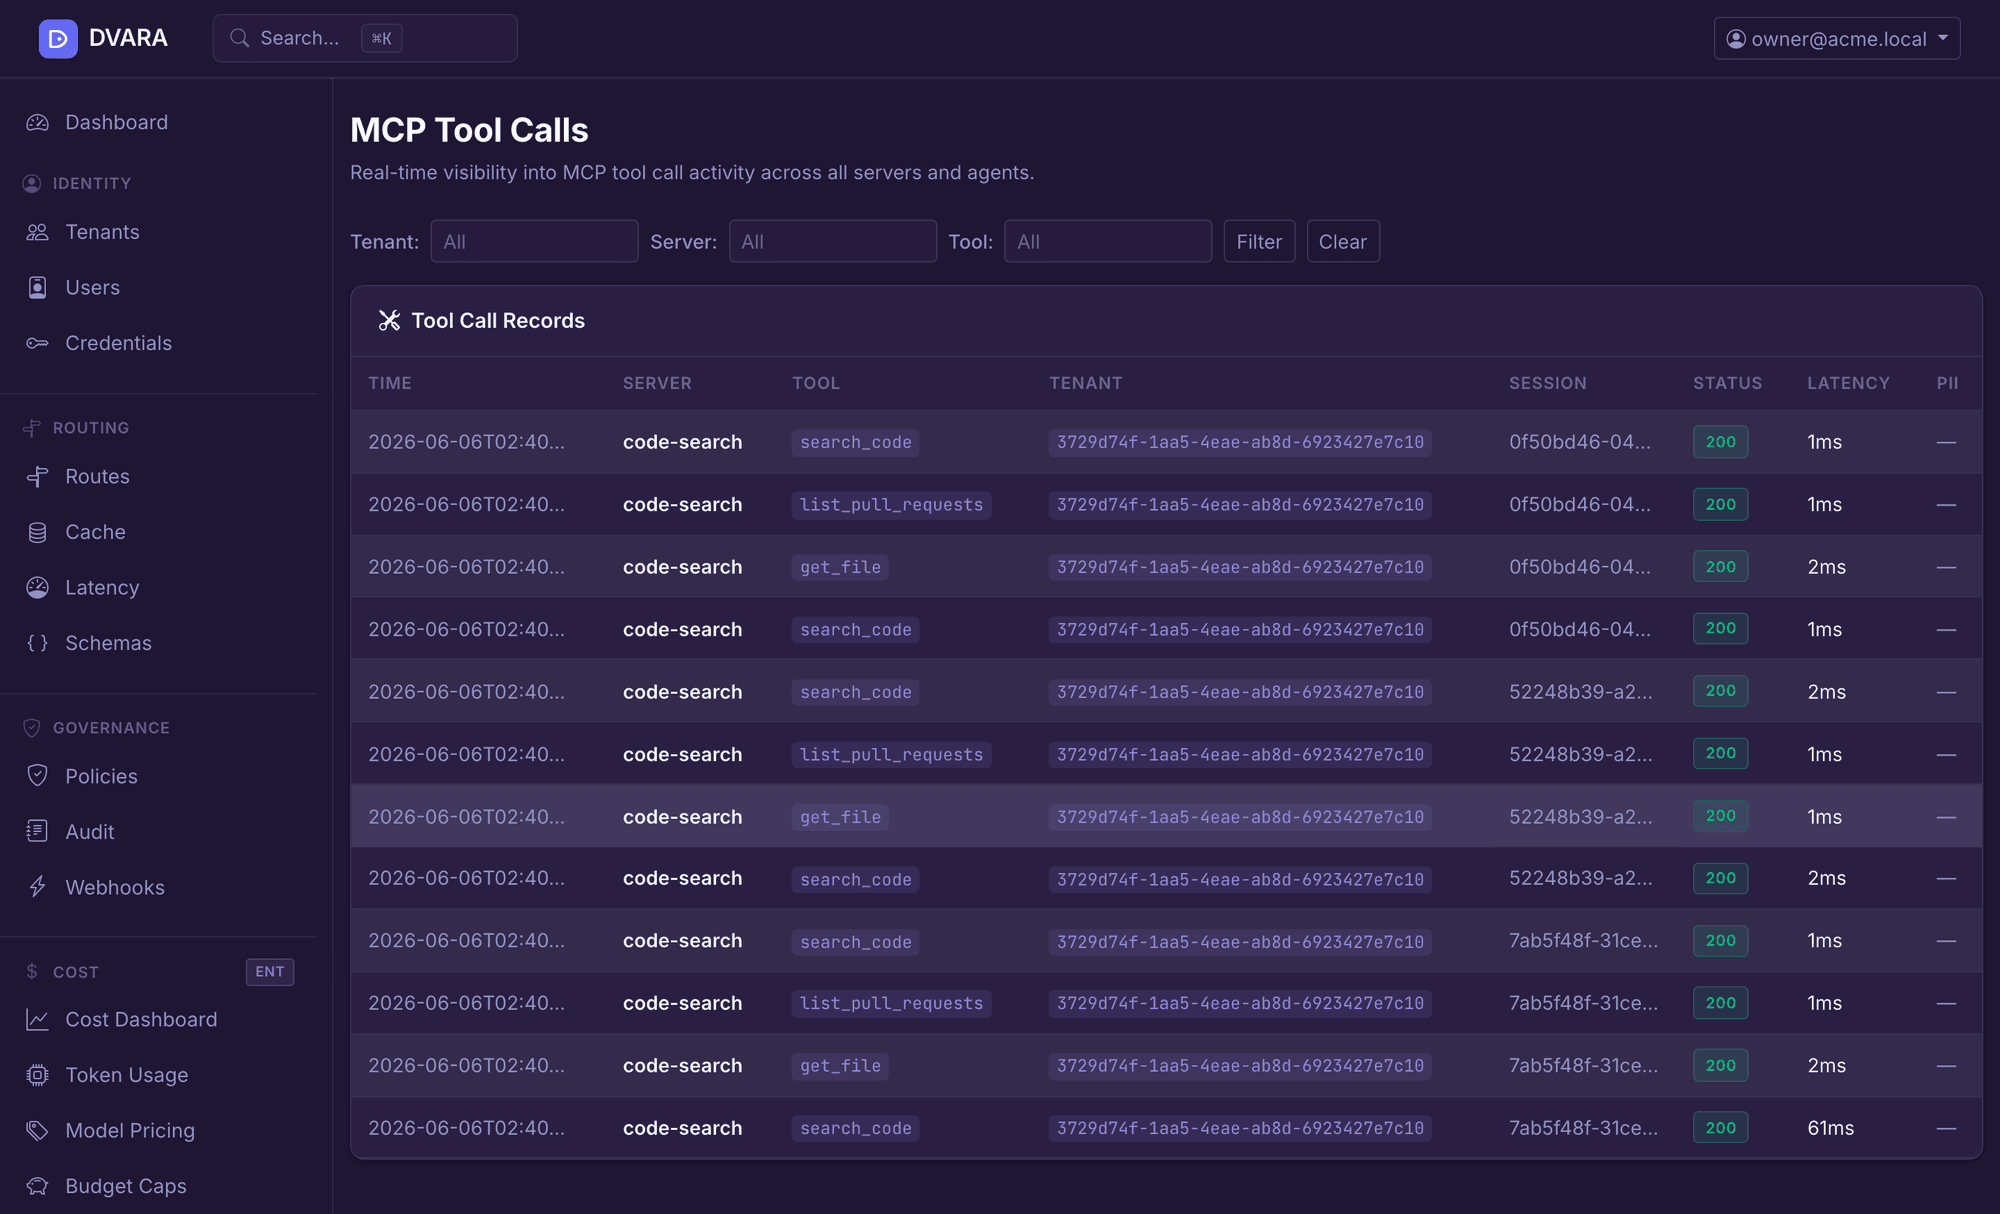
Task: Go to Webhooks
Action: click(x=115, y=887)
